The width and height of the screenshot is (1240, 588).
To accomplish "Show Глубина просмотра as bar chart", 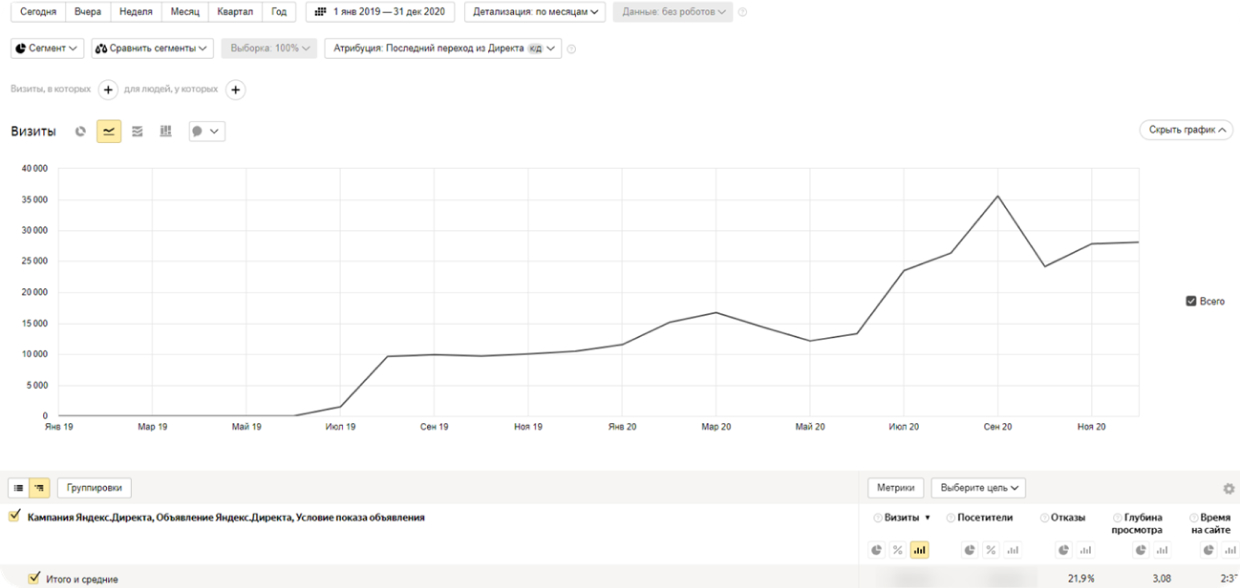I will pyautogui.click(x=1162, y=550).
